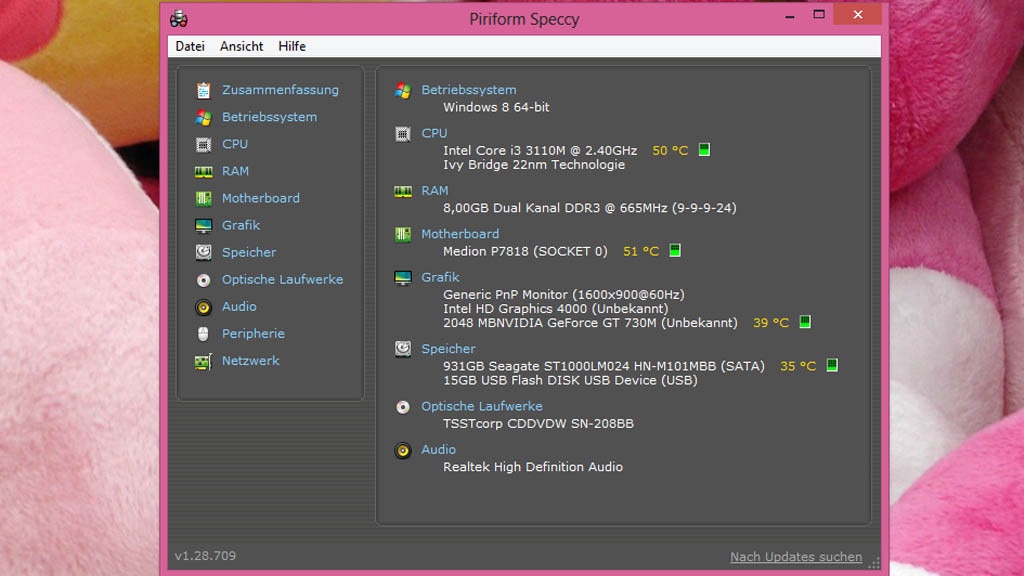Open the Grafik section heading in the summary panel
The height and width of the screenshot is (576, 1024).
[x=440, y=277]
